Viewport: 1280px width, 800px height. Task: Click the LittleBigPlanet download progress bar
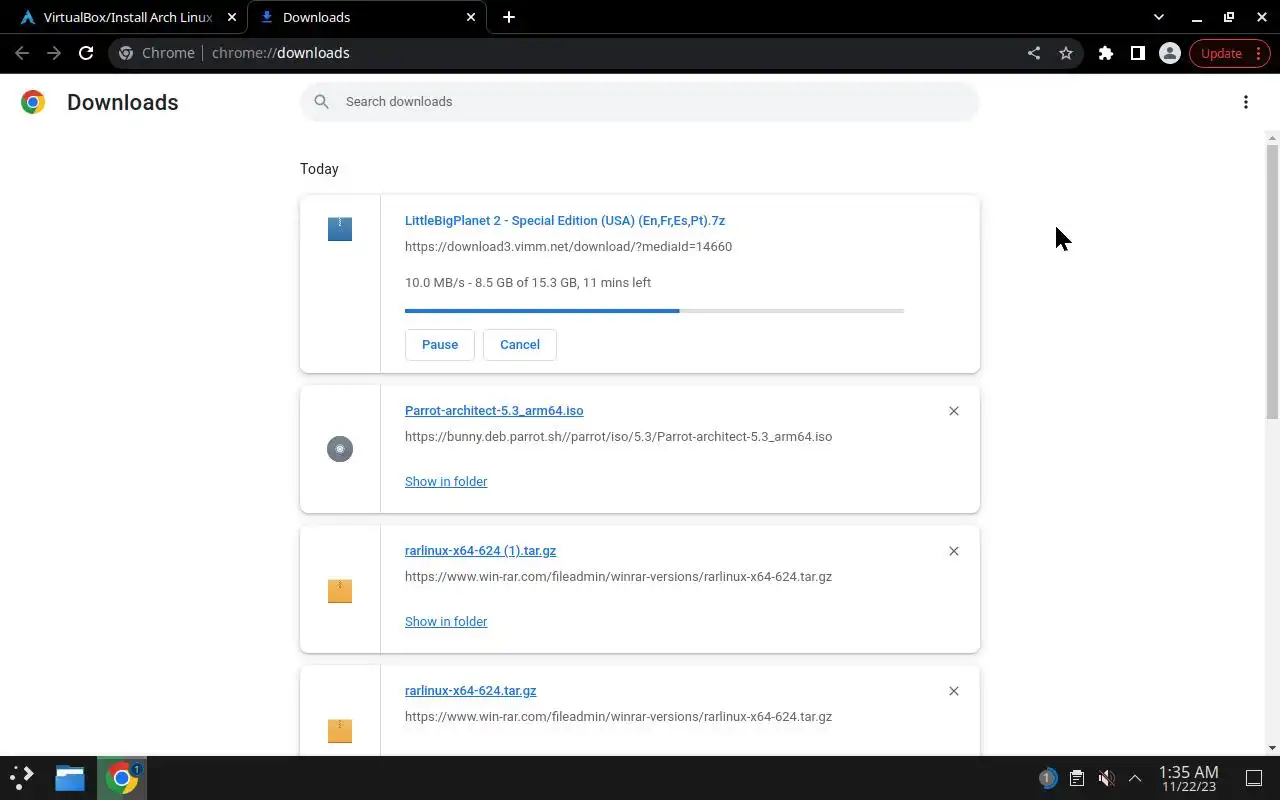click(654, 311)
